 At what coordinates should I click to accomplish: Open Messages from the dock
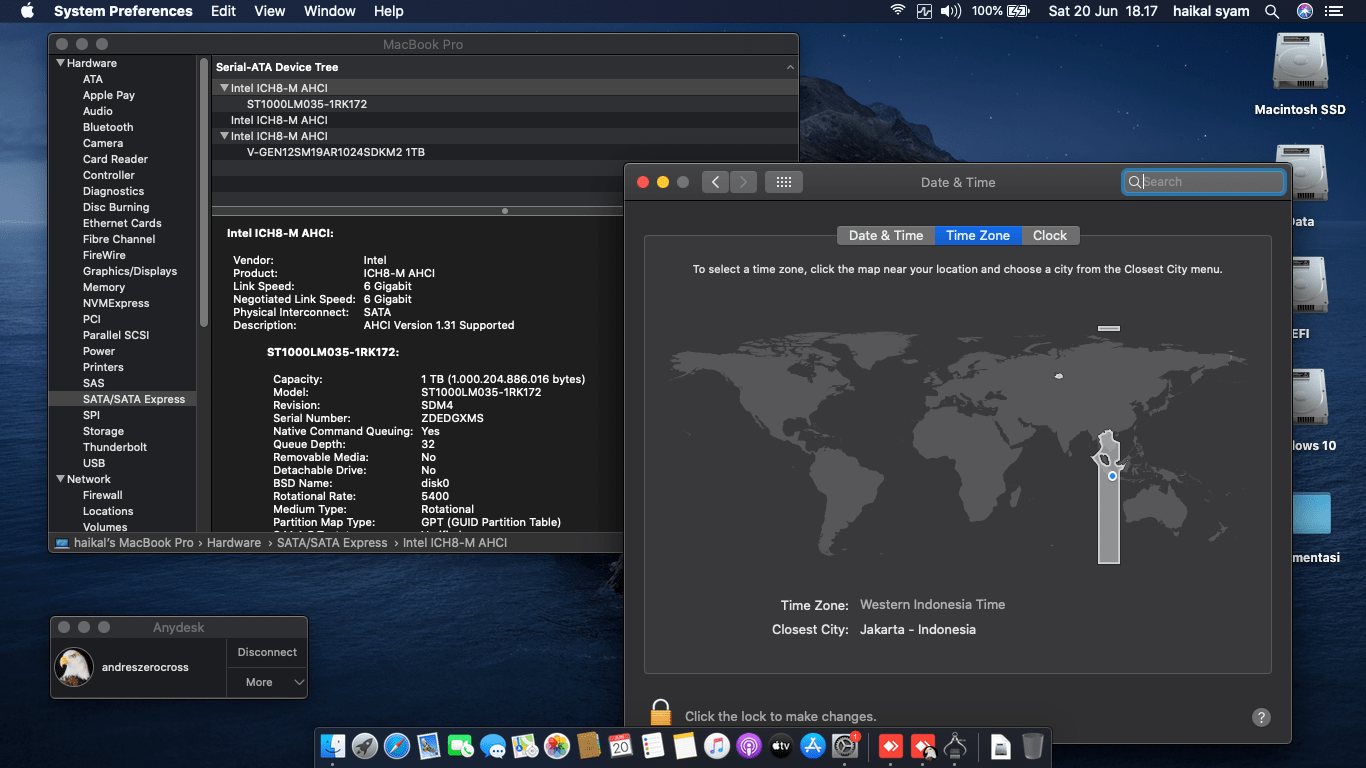493,746
